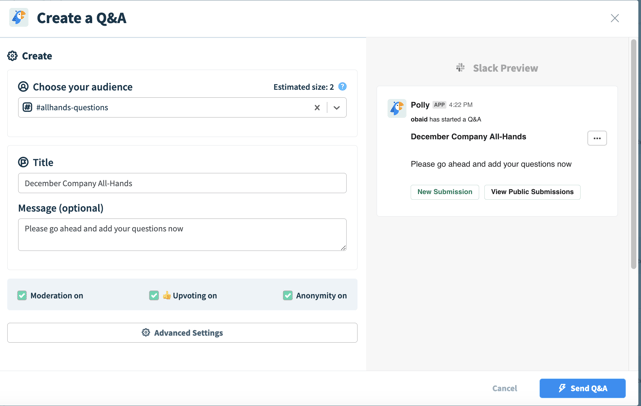Click 'obaid has started a Q&A' text

pyautogui.click(x=446, y=119)
